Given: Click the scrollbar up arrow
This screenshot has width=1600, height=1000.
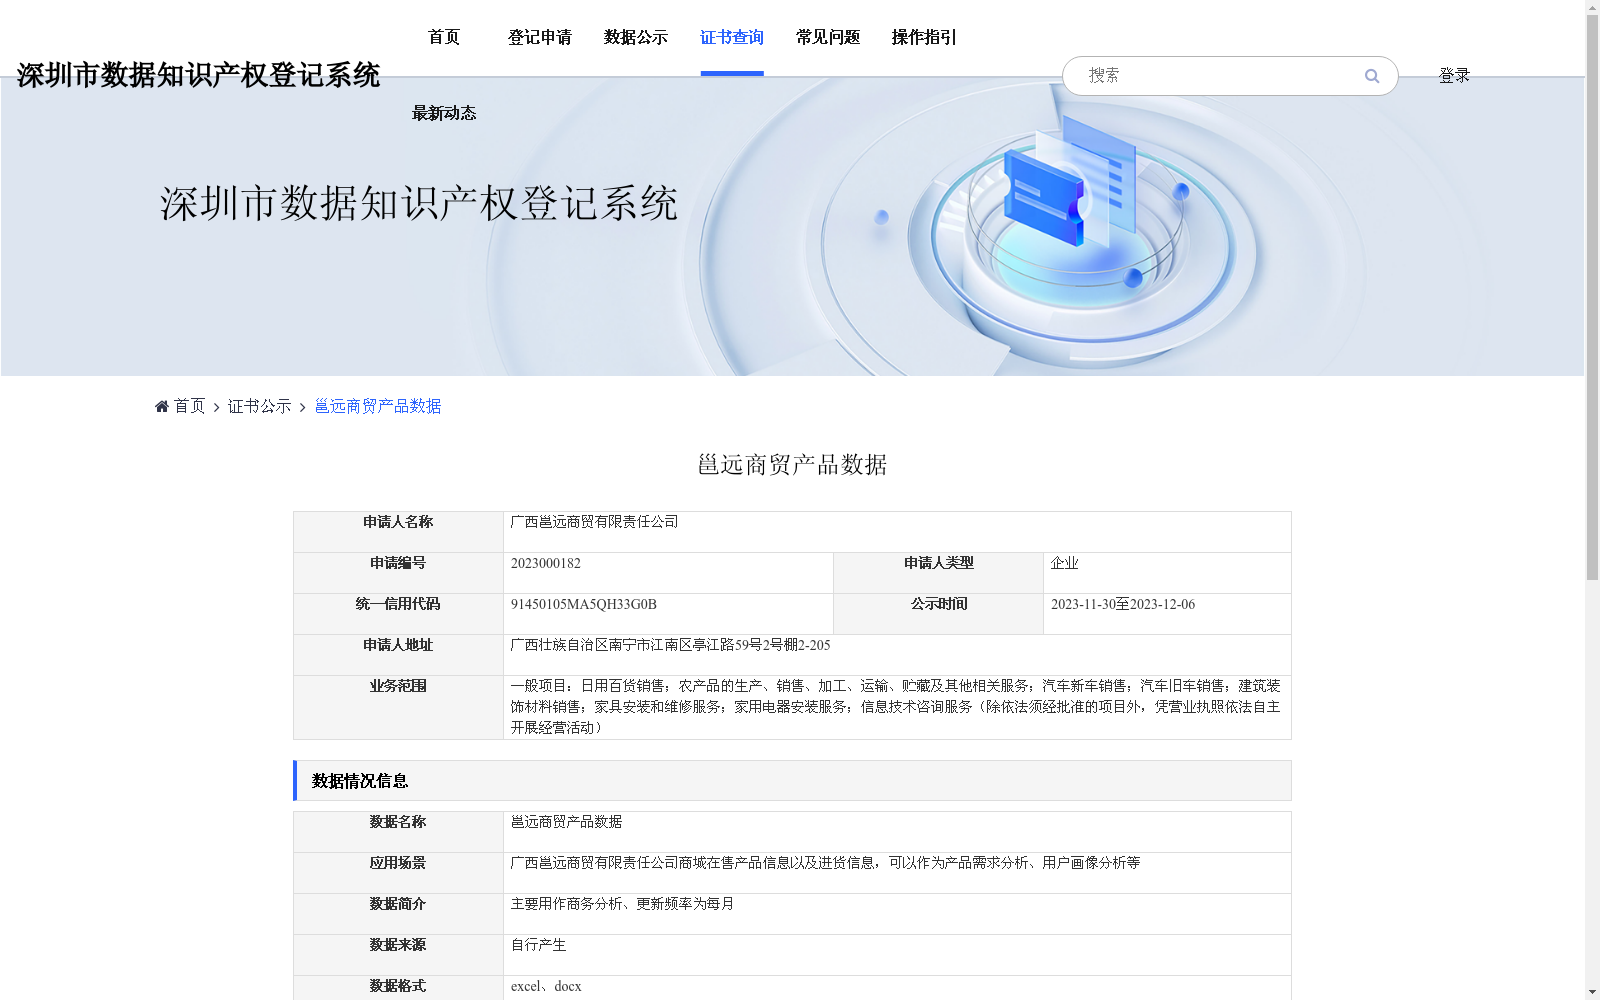Looking at the screenshot, I should pos(1592,7).
